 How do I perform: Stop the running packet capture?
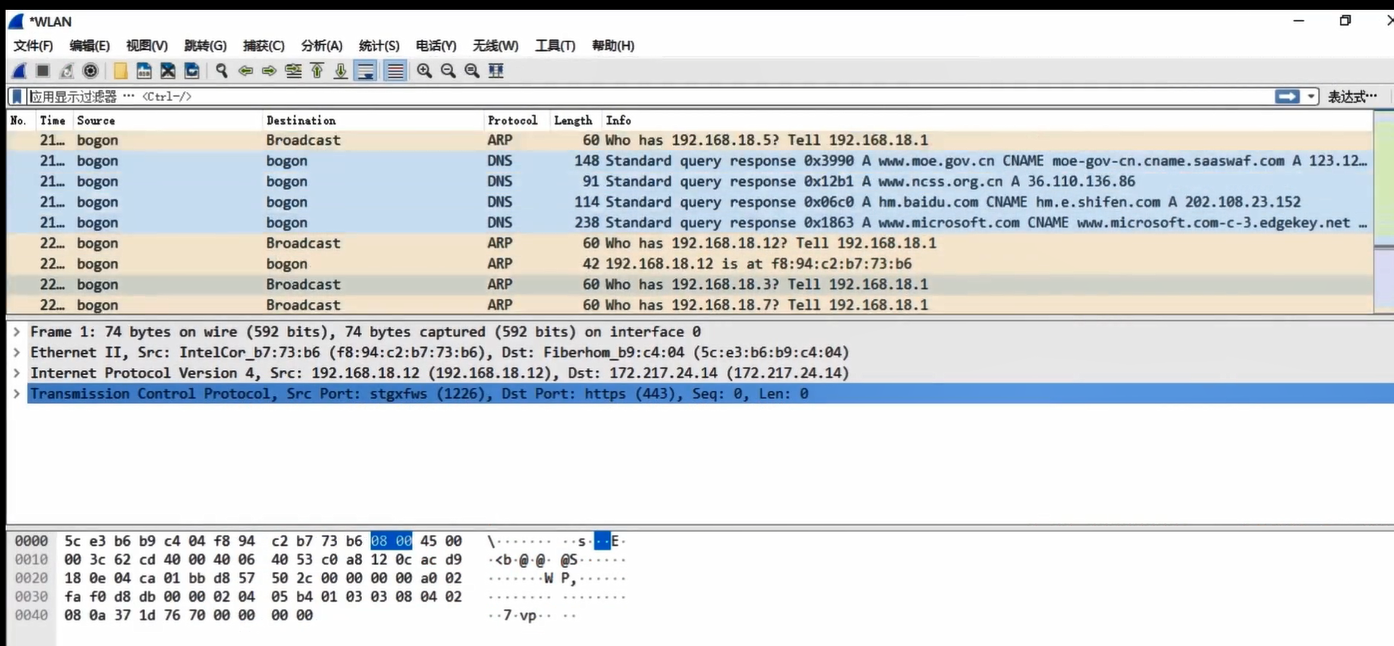43,71
